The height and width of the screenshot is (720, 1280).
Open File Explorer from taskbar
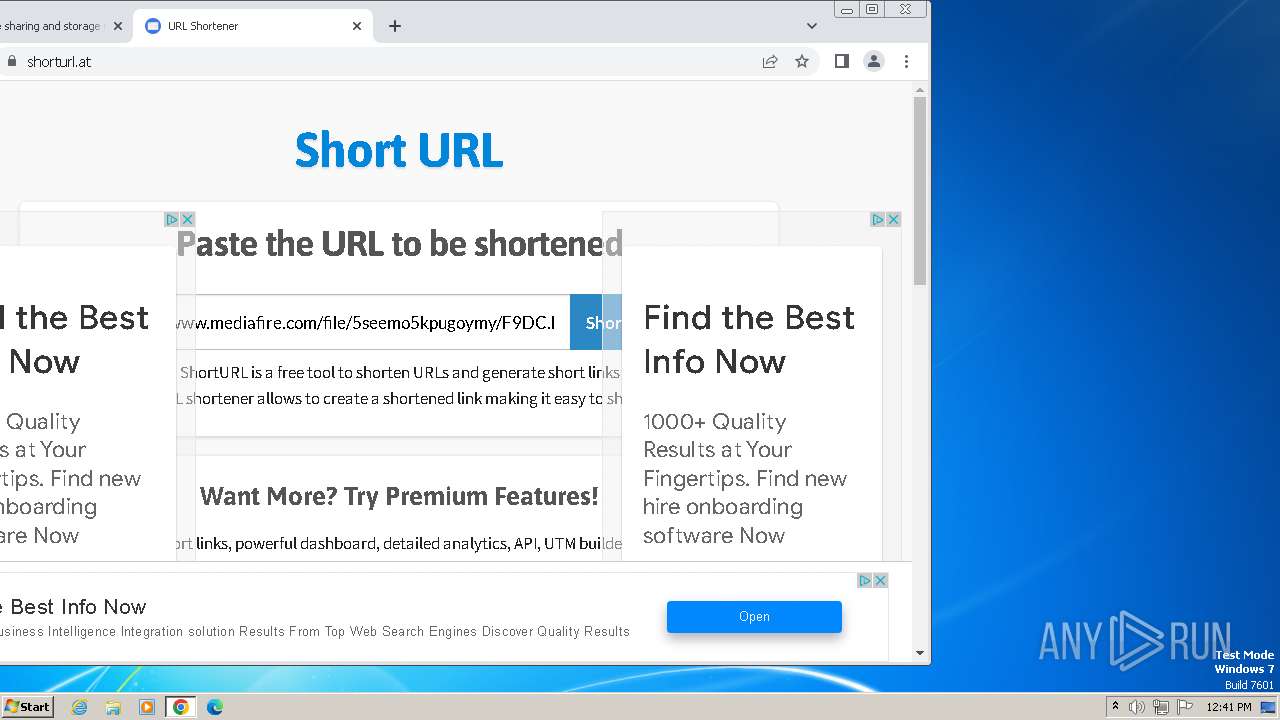(113, 707)
